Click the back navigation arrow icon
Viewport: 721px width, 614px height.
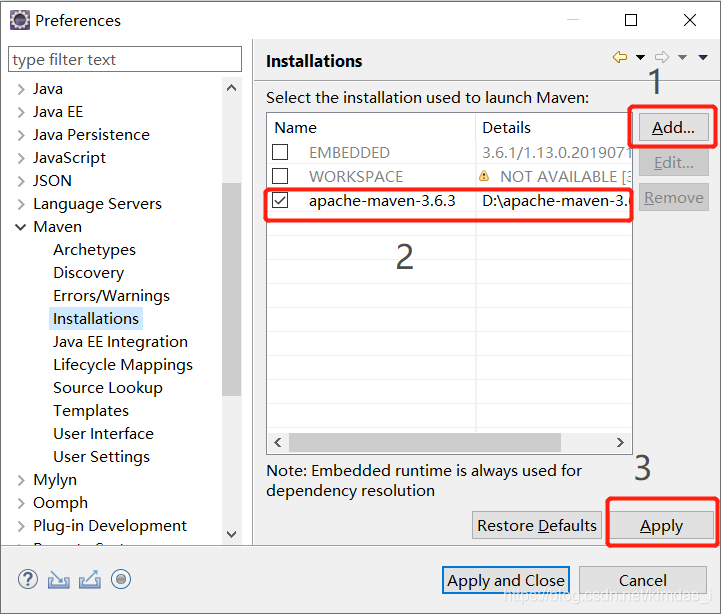619,57
